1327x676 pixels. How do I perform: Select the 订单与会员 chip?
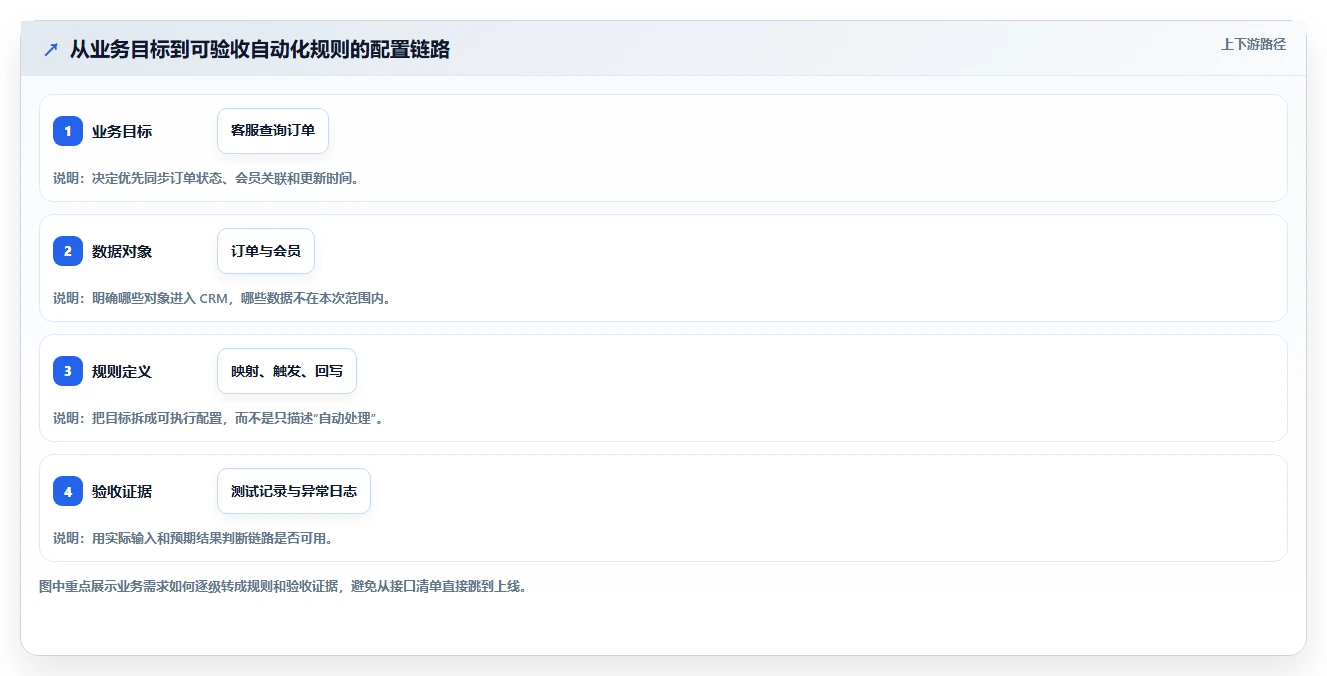(266, 251)
